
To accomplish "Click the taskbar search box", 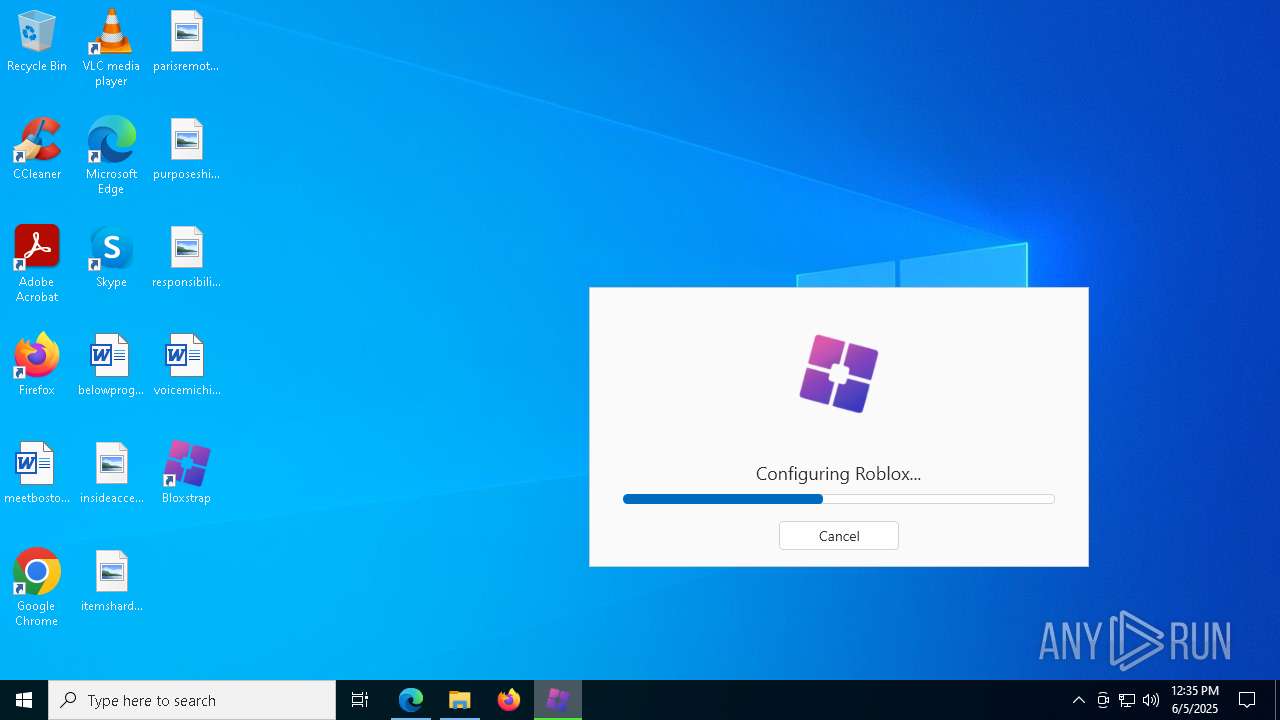I will (x=192, y=700).
